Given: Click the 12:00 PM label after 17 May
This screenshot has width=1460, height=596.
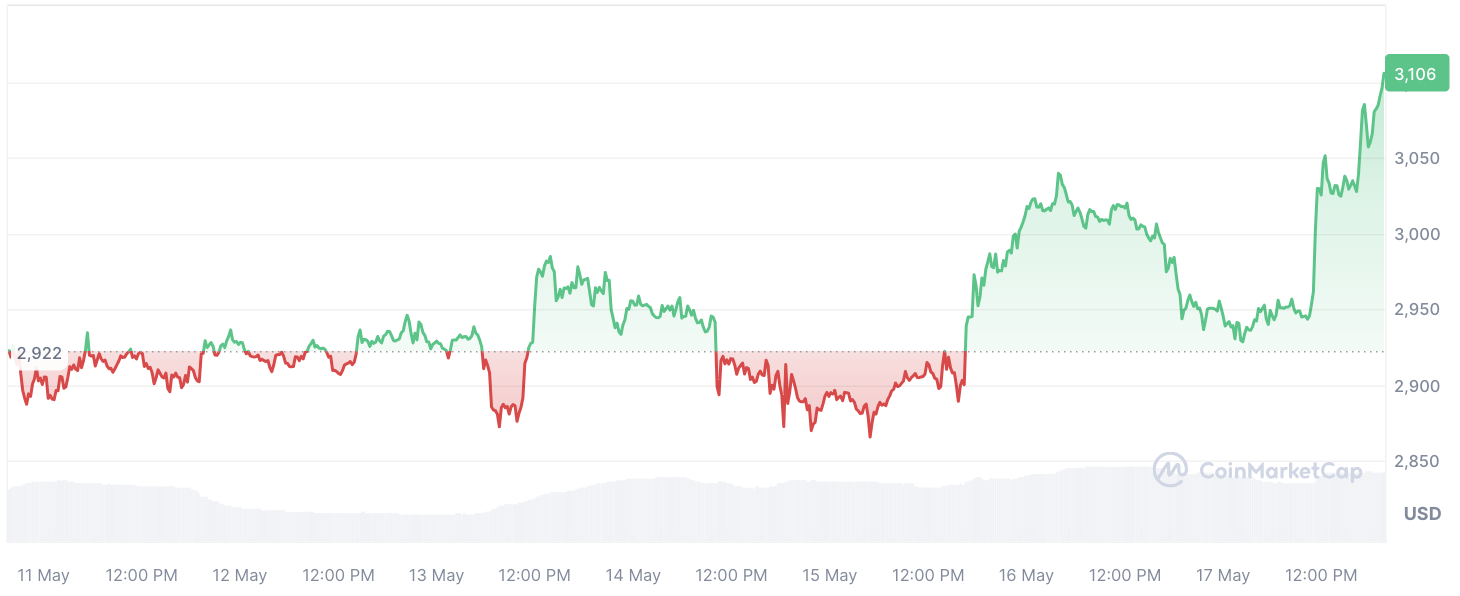Looking at the screenshot, I should 1321,575.
